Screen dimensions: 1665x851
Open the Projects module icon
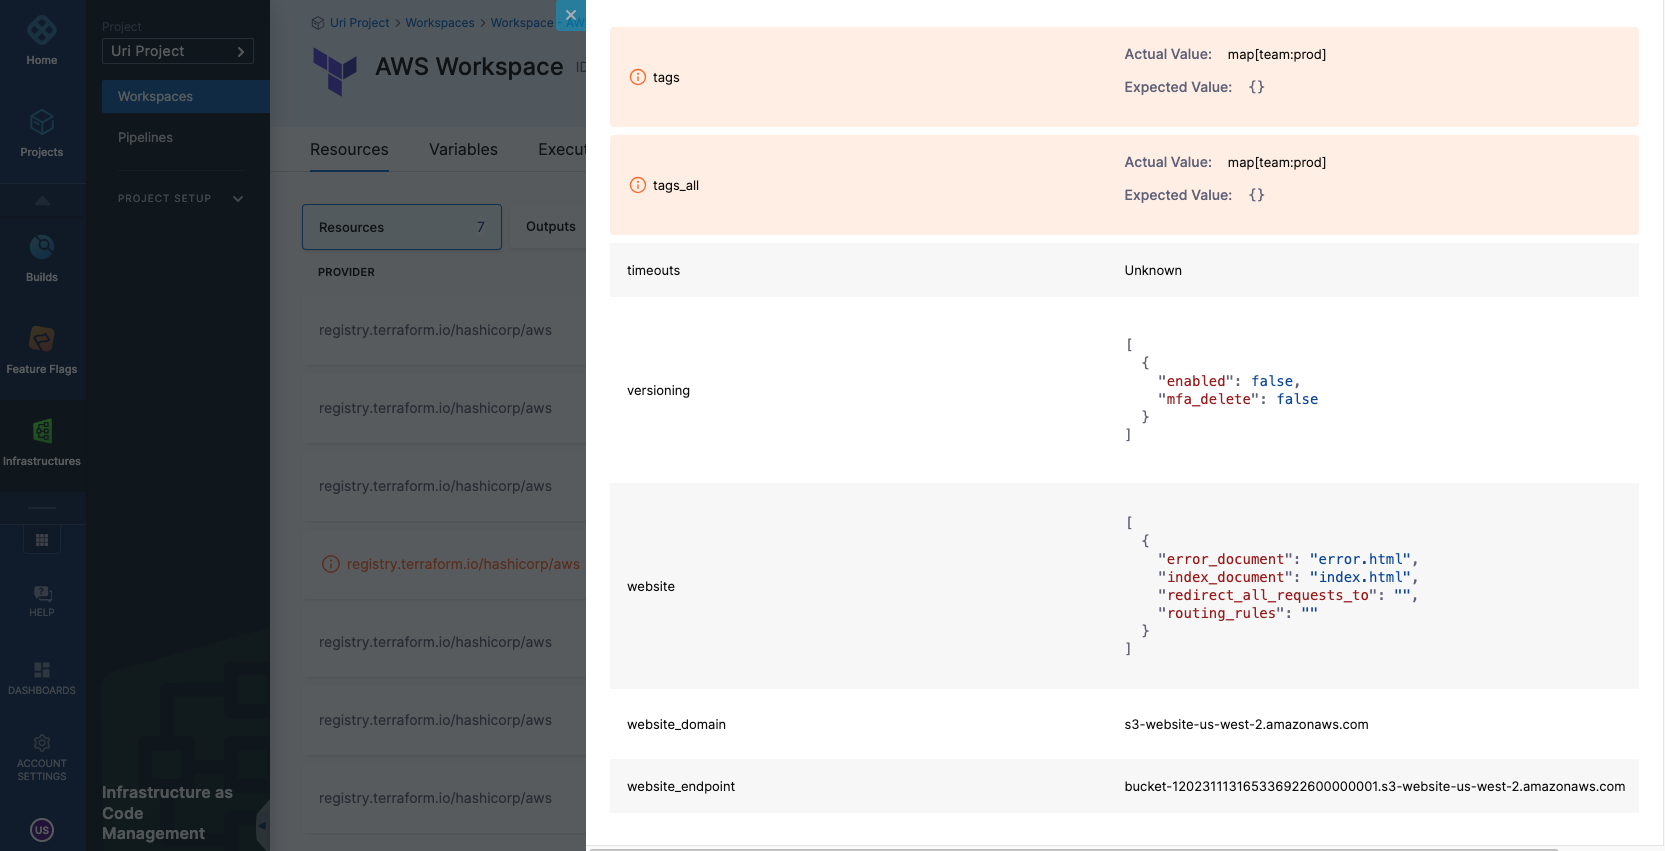pos(42,123)
